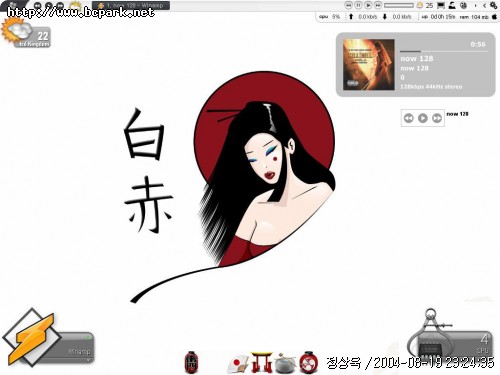The width and height of the screenshot is (500, 375).
Task: Click the Apple logo in the stats bar
Action: 494,17
